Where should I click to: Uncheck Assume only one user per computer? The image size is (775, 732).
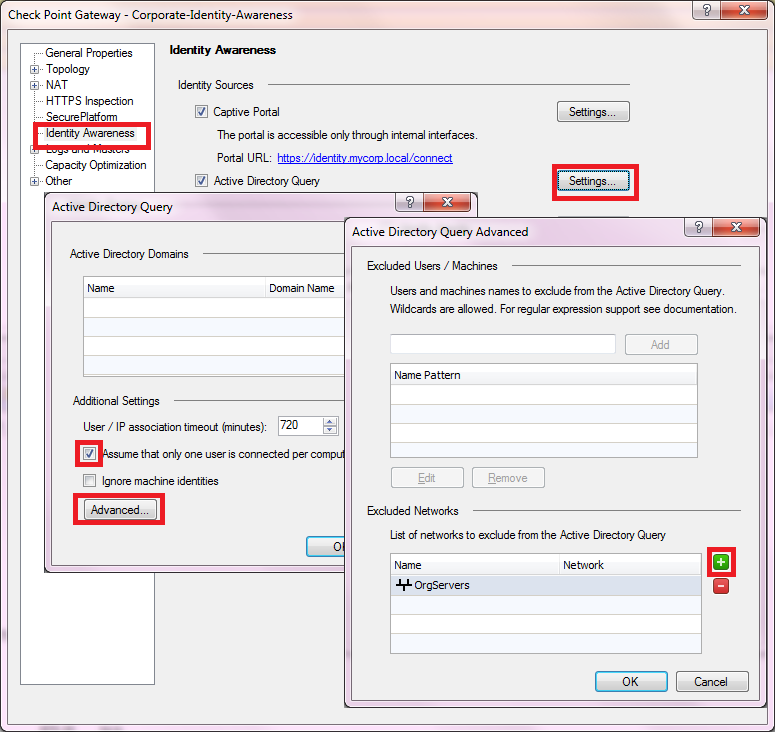point(89,453)
